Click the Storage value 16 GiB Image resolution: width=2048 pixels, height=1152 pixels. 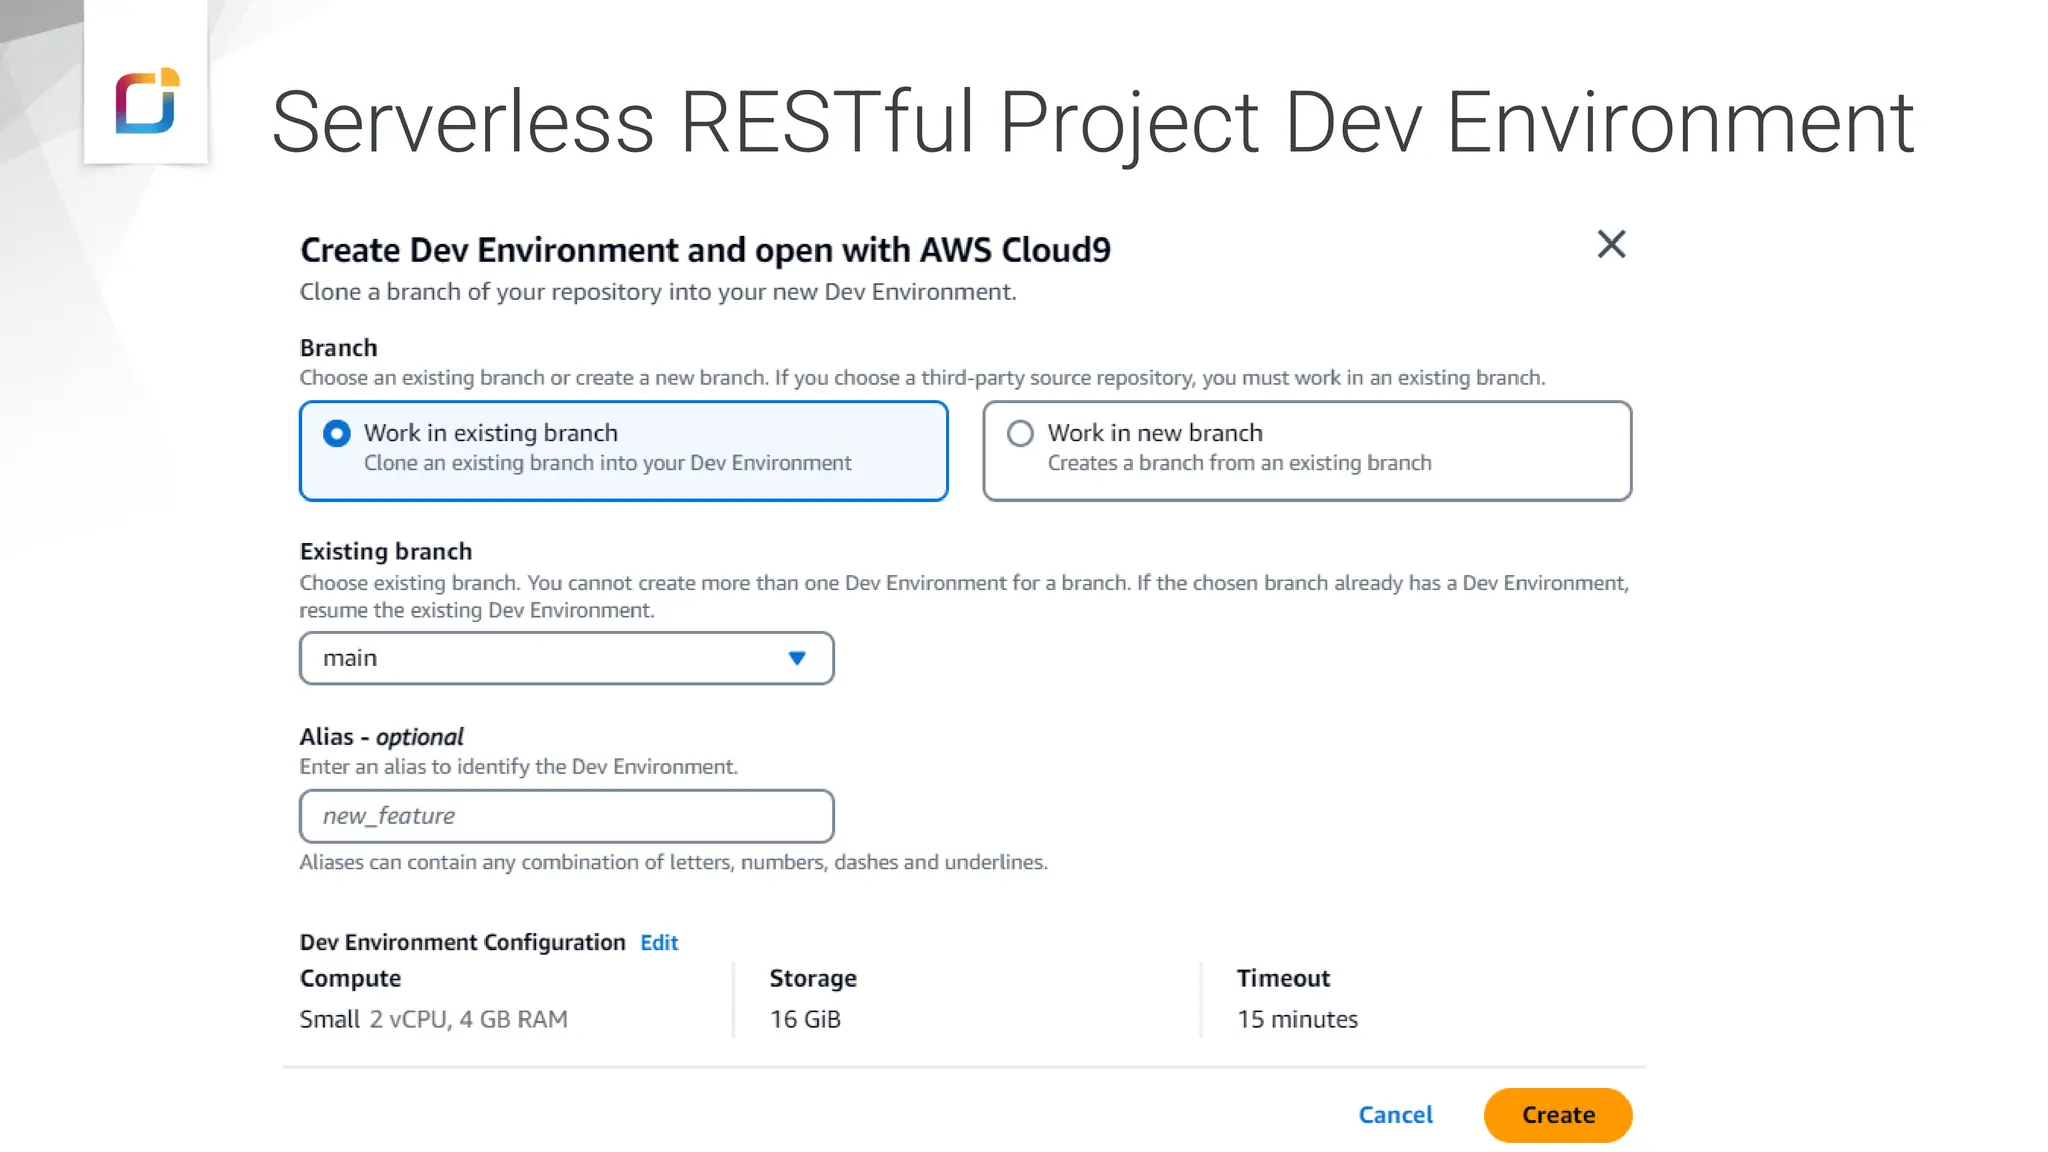[x=805, y=1019]
